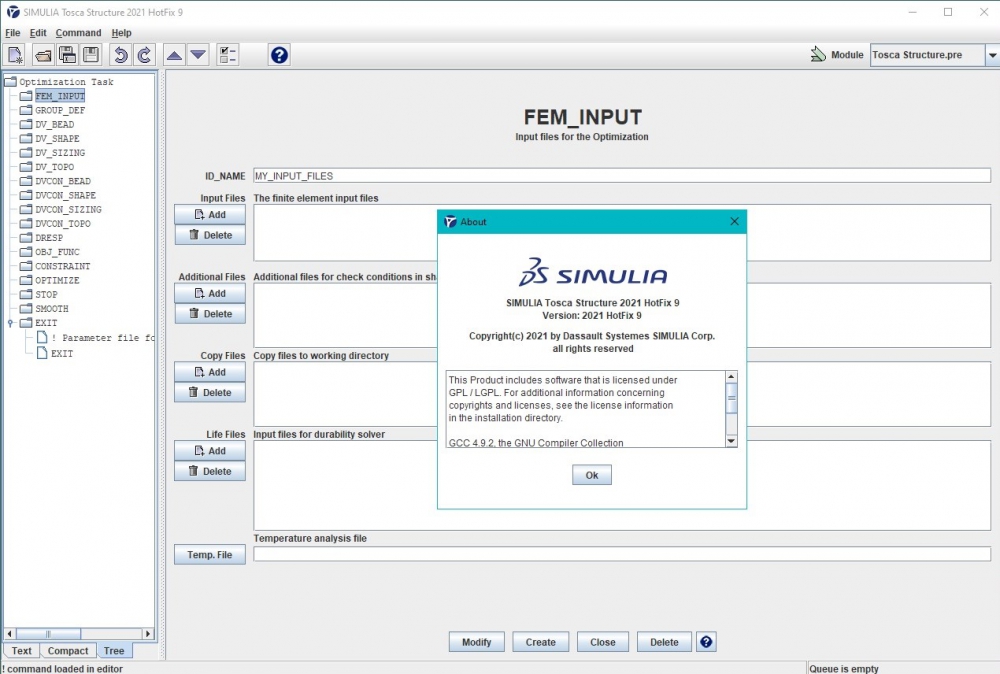Open the Help menu
Screen dimensions: 1000x674
(121, 33)
